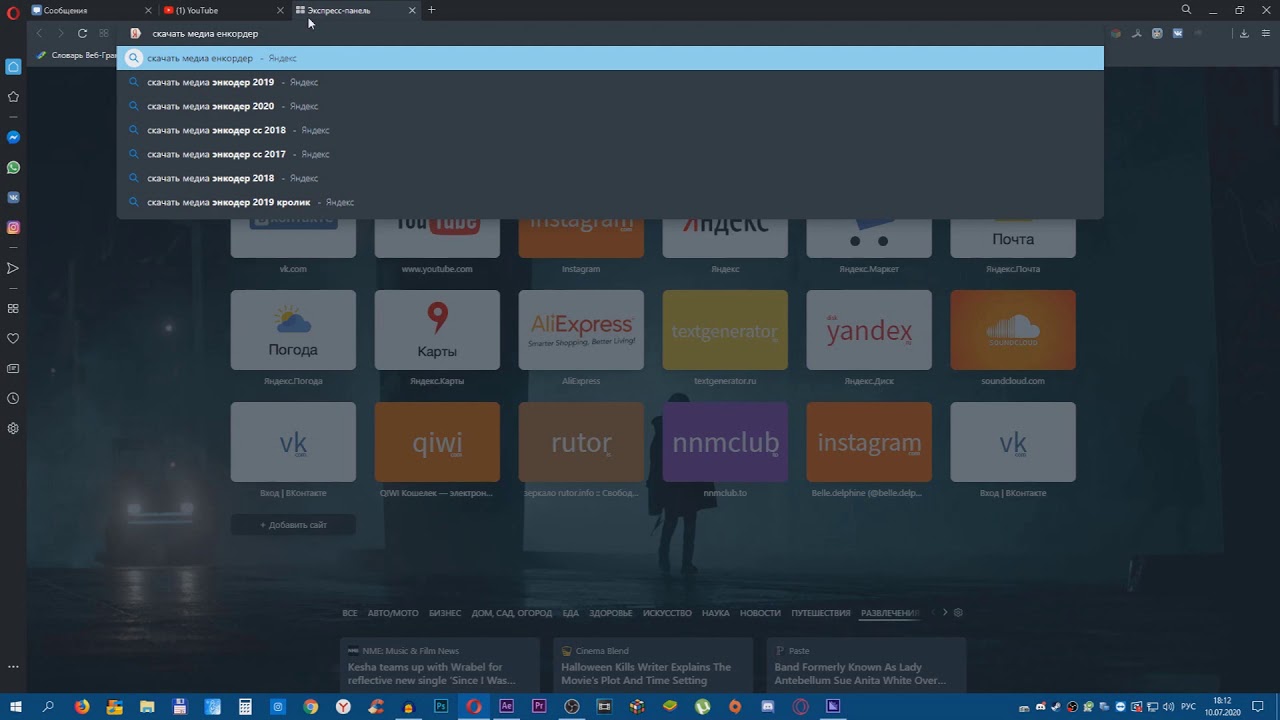Open the Belle.delphine Instagram tile
This screenshot has width=1280, height=720.
click(x=869, y=442)
